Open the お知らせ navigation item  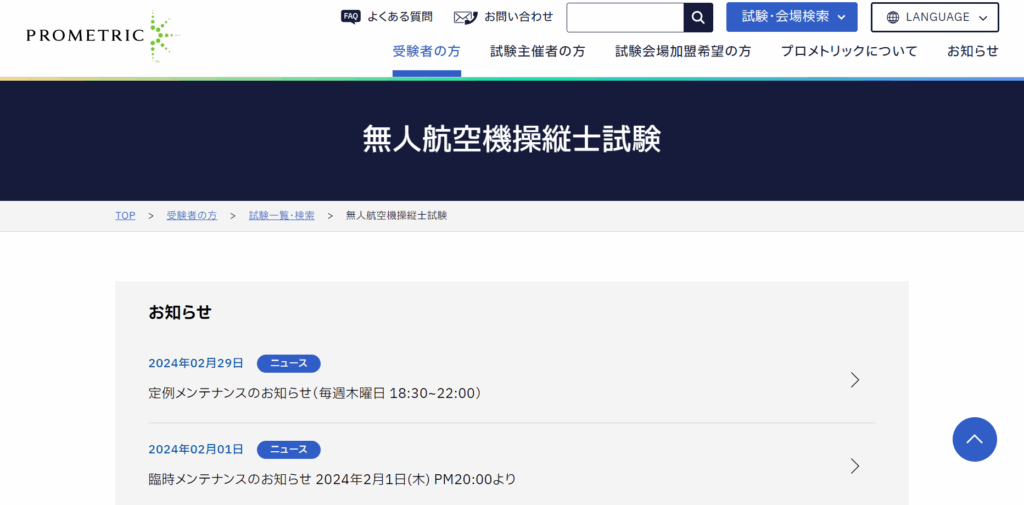(x=972, y=52)
